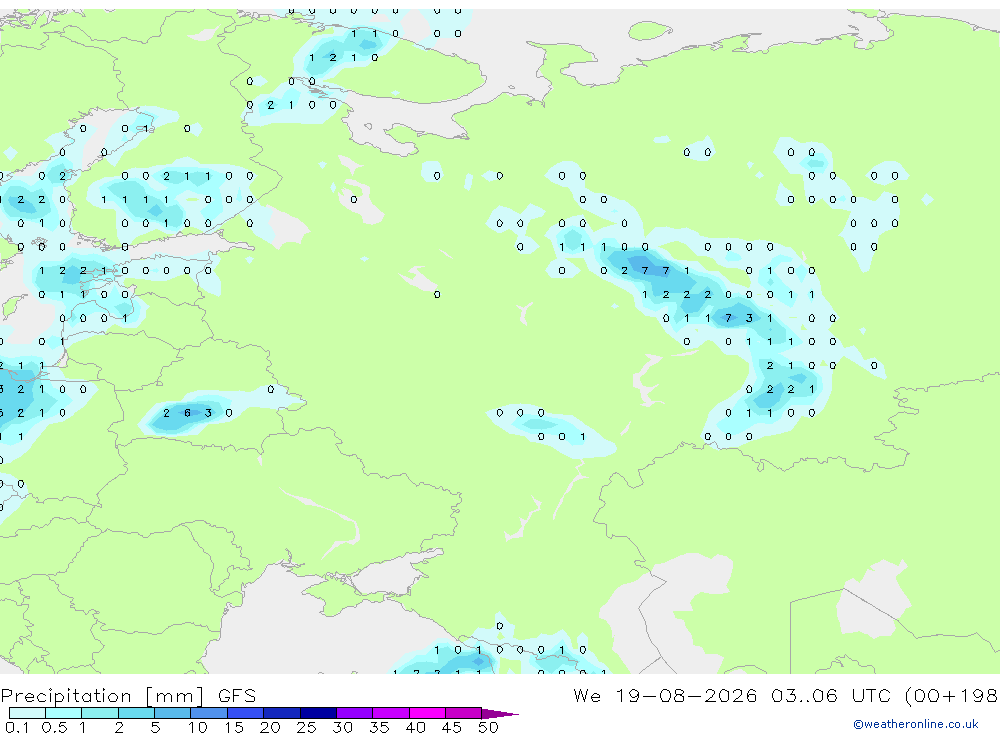Open the weatheronline.co.uk copyright link
Image resolution: width=1000 pixels, height=733 pixels.
[x=916, y=724]
